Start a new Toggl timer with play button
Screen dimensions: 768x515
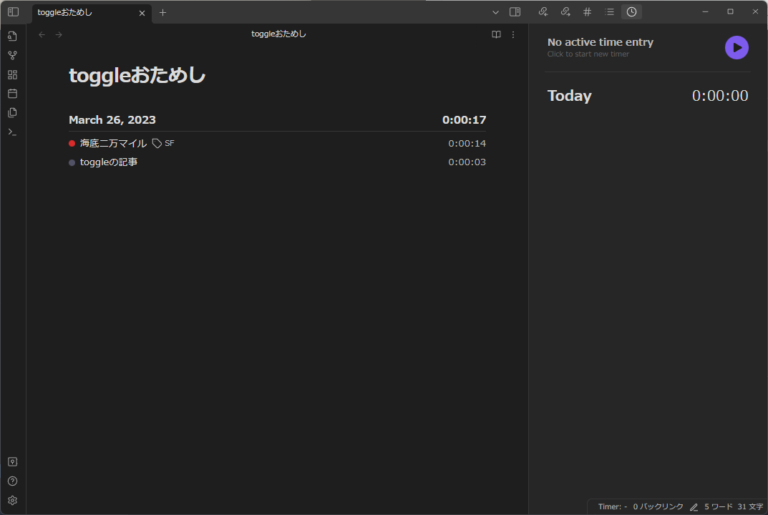pos(736,47)
